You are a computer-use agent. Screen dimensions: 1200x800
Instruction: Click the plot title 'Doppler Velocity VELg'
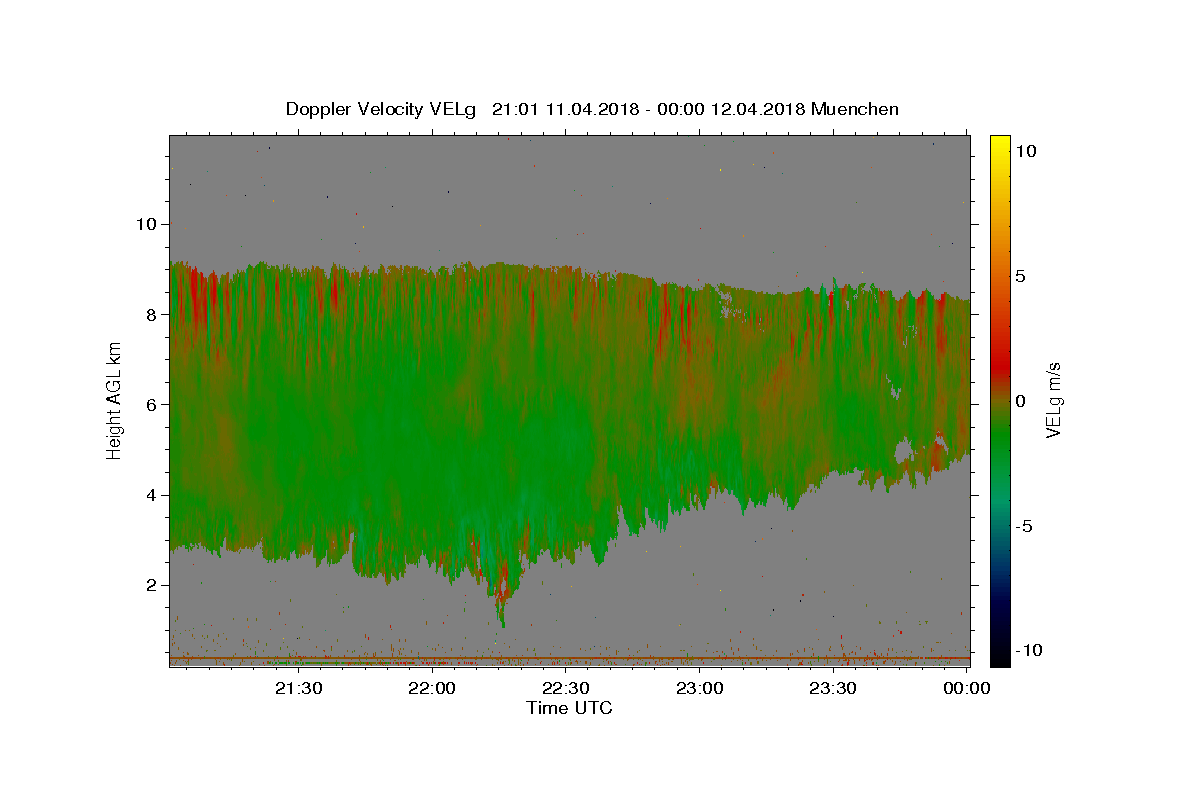pos(383,109)
